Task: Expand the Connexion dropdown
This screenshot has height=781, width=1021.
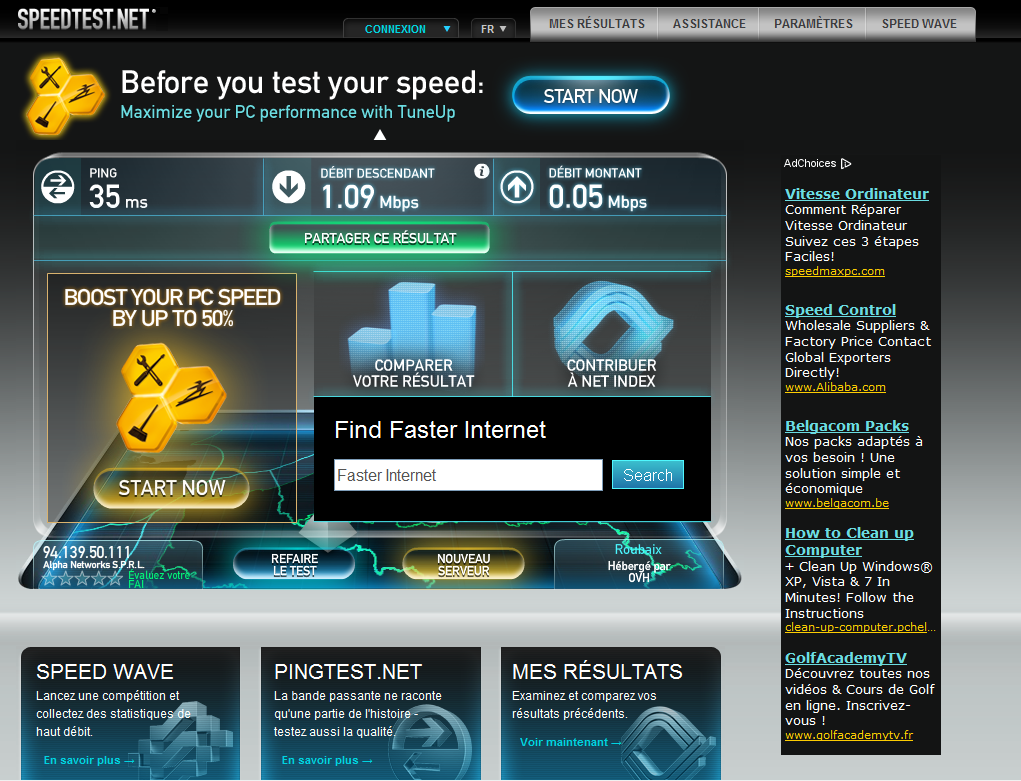Action: [401, 29]
